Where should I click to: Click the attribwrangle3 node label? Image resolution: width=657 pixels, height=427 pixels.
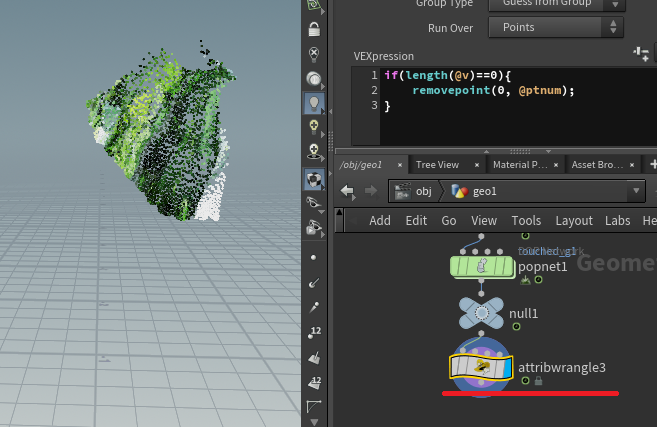pos(561,367)
